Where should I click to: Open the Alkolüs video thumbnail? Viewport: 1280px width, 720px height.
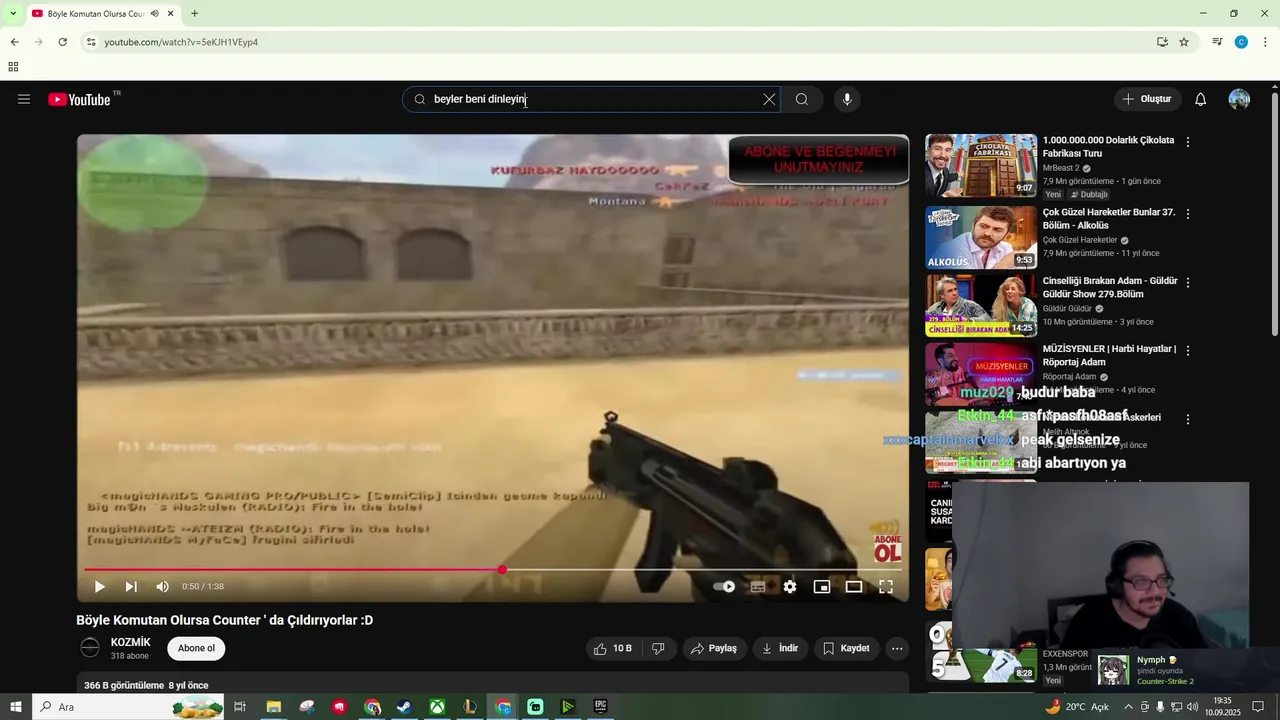[981, 238]
